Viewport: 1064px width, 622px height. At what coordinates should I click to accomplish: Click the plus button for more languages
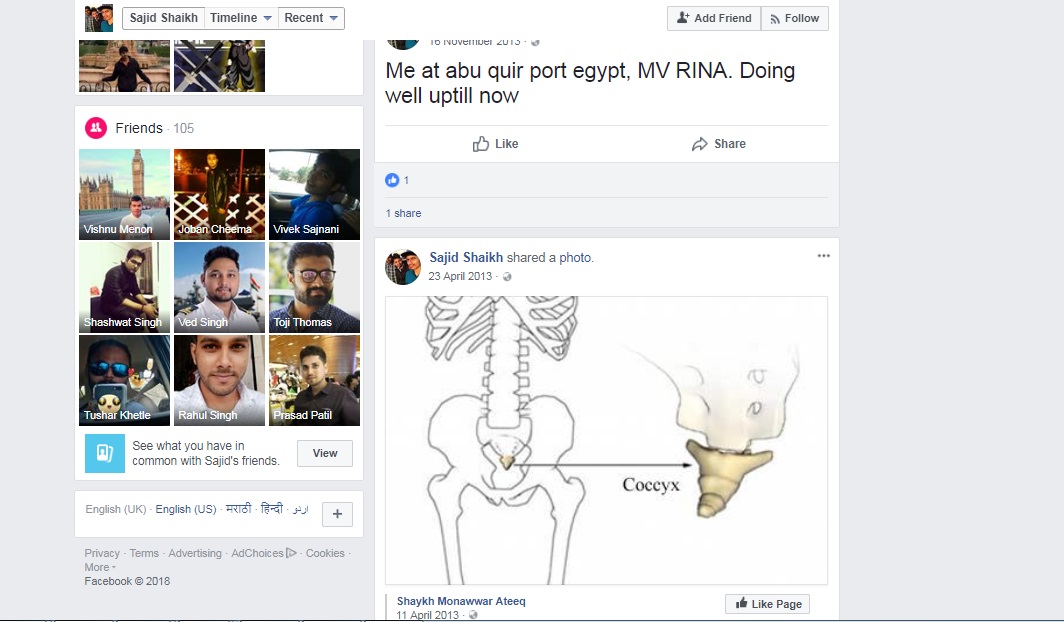[x=337, y=514]
